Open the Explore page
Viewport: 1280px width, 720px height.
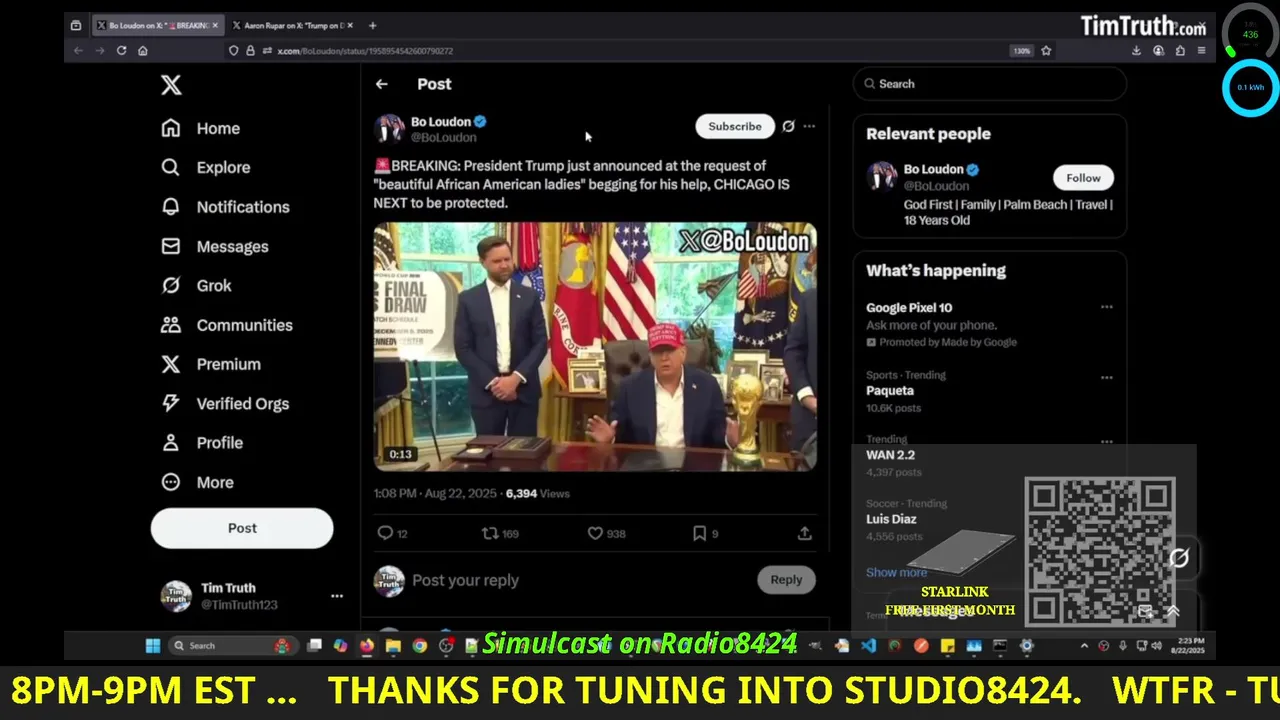coord(206,167)
